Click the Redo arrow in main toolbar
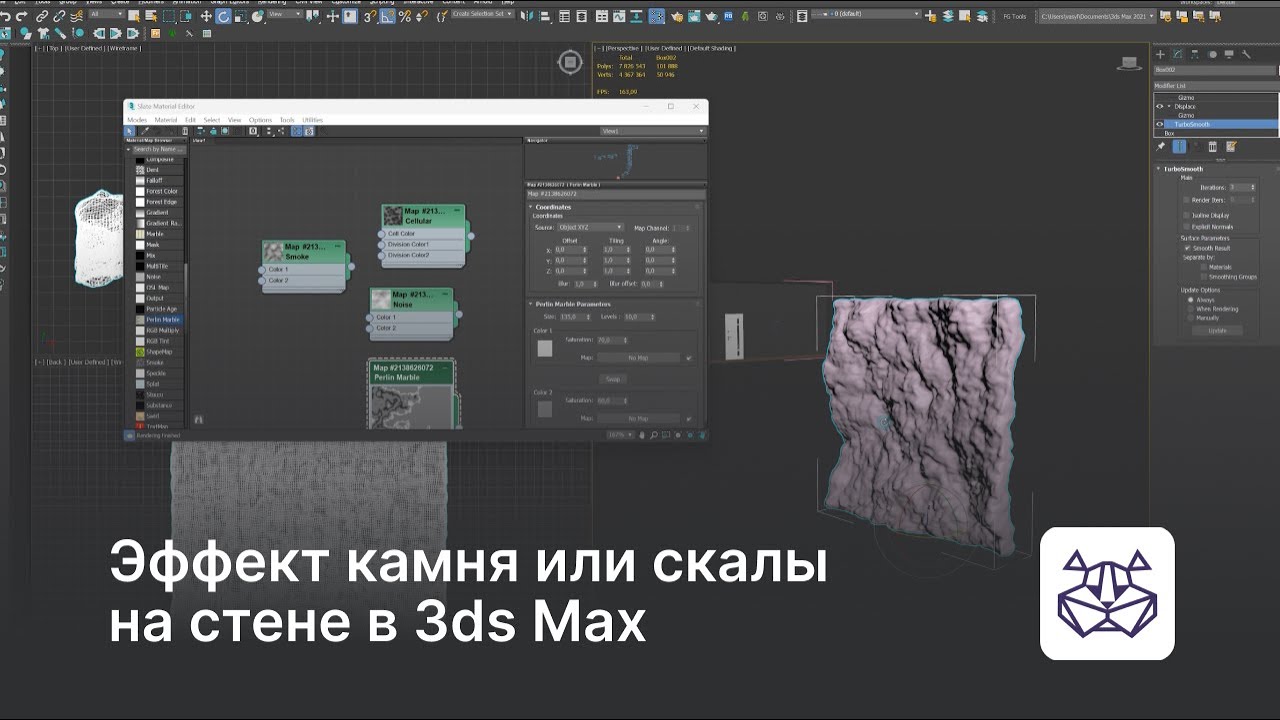1280x720 pixels. tap(21, 16)
